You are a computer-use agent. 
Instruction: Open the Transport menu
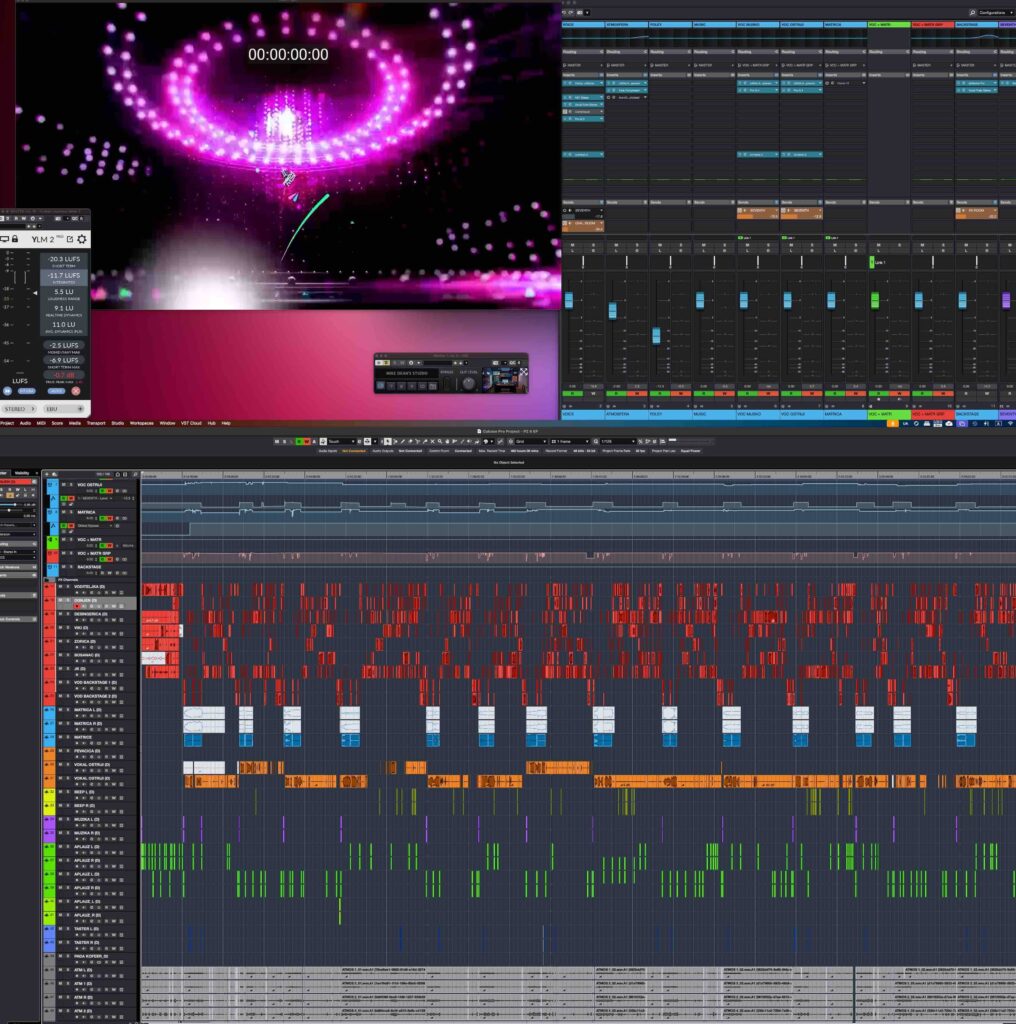point(96,423)
